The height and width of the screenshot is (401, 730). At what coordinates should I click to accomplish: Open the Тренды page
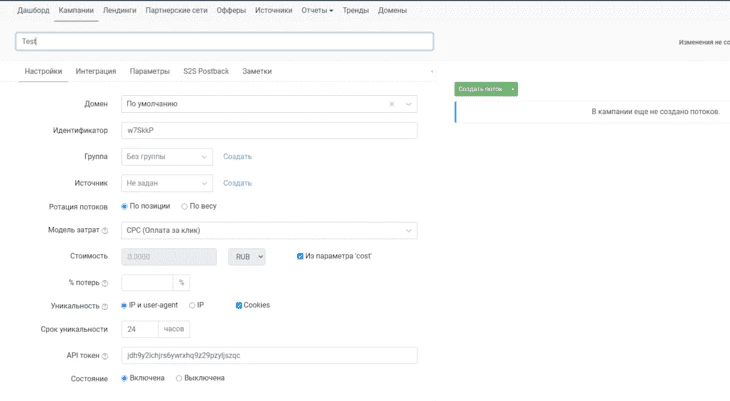[x=356, y=10]
